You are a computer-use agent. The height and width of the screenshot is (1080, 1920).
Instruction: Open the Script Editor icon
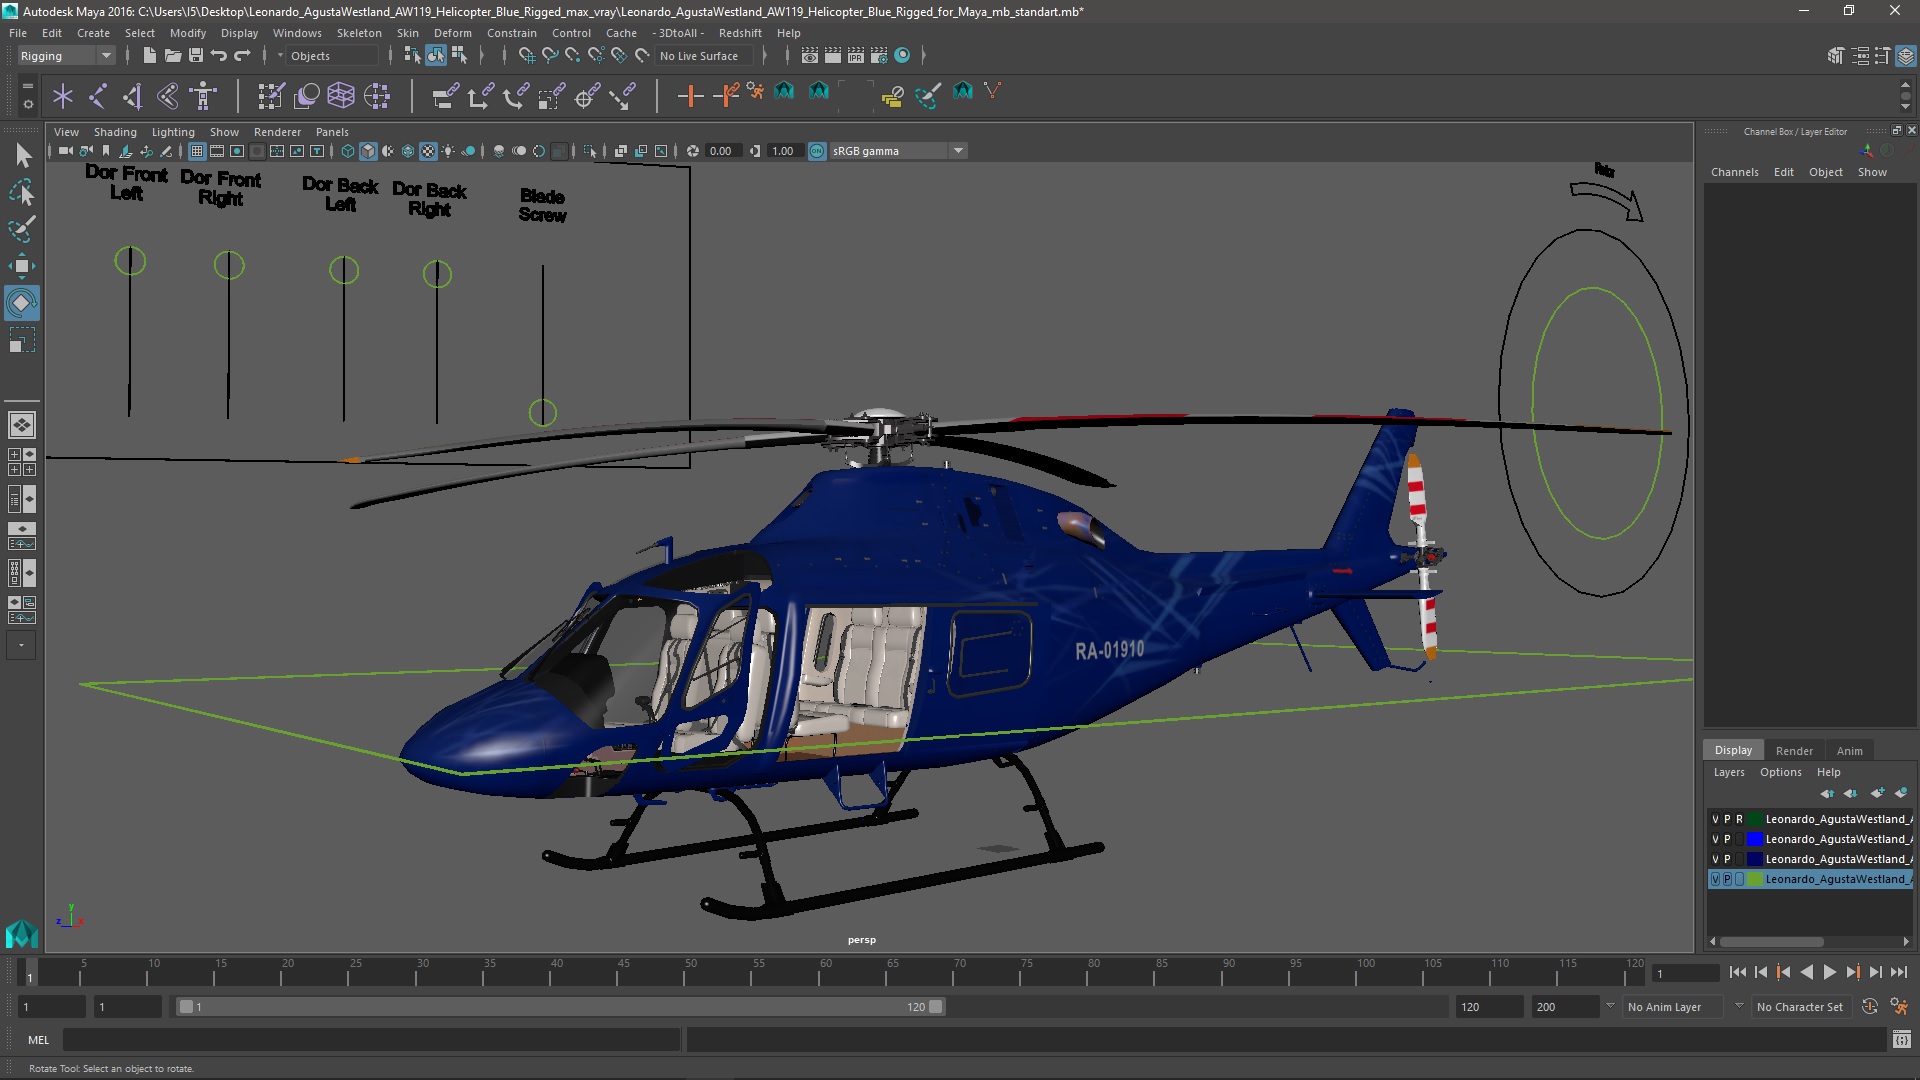[x=1901, y=1040]
